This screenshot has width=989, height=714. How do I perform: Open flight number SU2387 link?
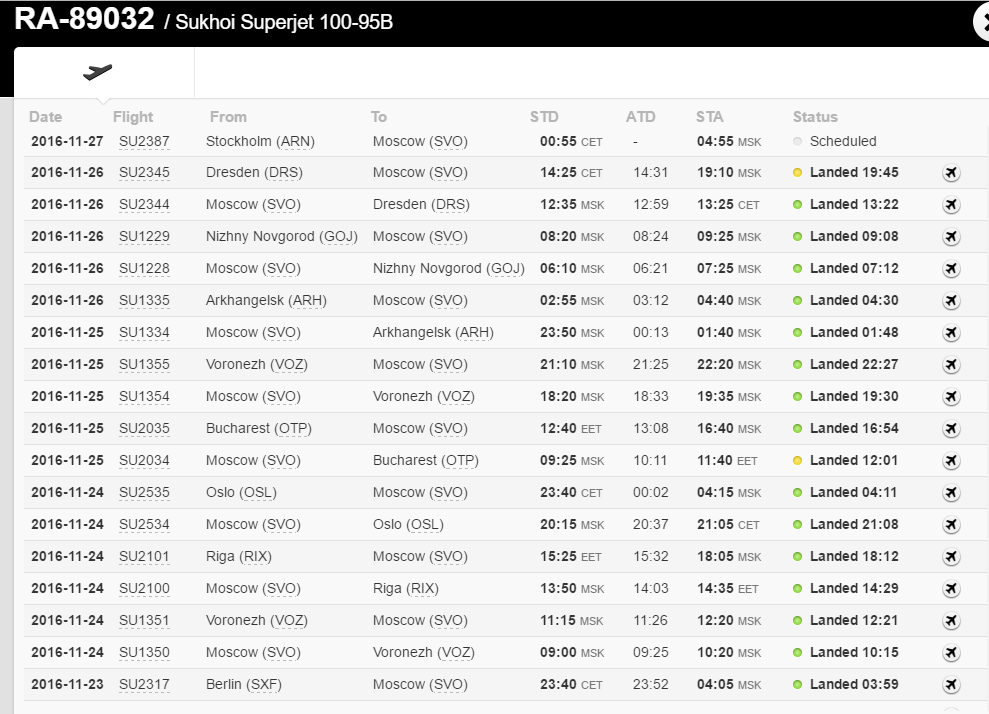pyautogui.click(x=144, y=141)
